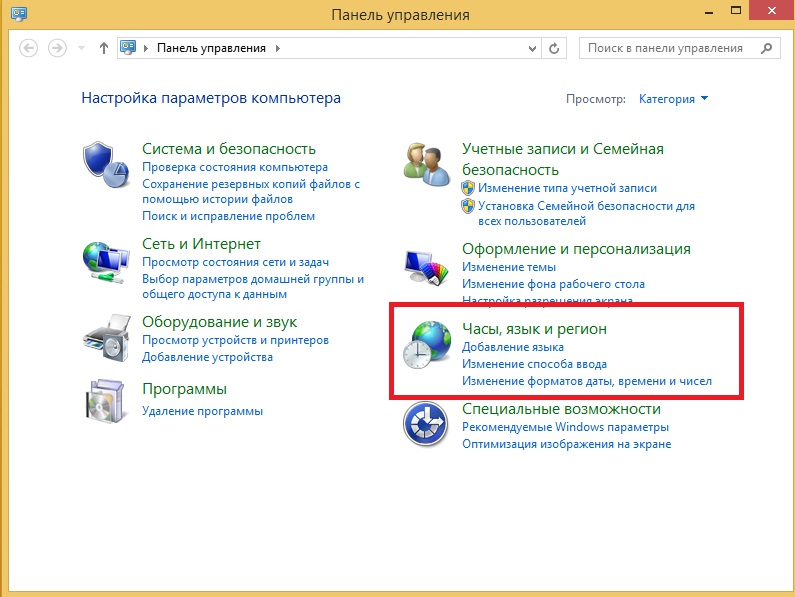Click the Forward navigation arrow

click(x=57, y=48)
